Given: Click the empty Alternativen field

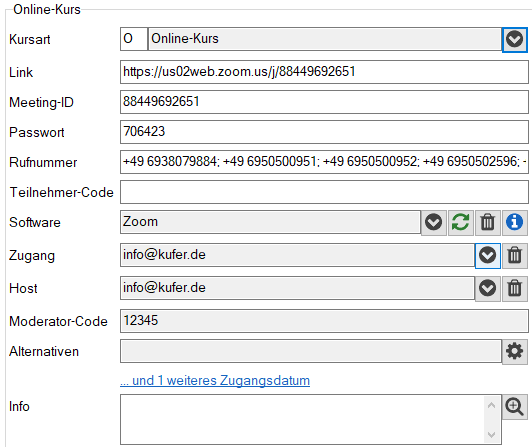Looking at the screenshot, I should 311,351.
